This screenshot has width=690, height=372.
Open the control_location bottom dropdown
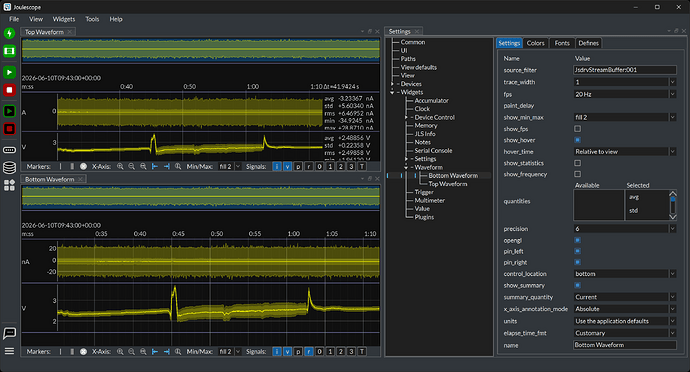(x=624, y=274)
